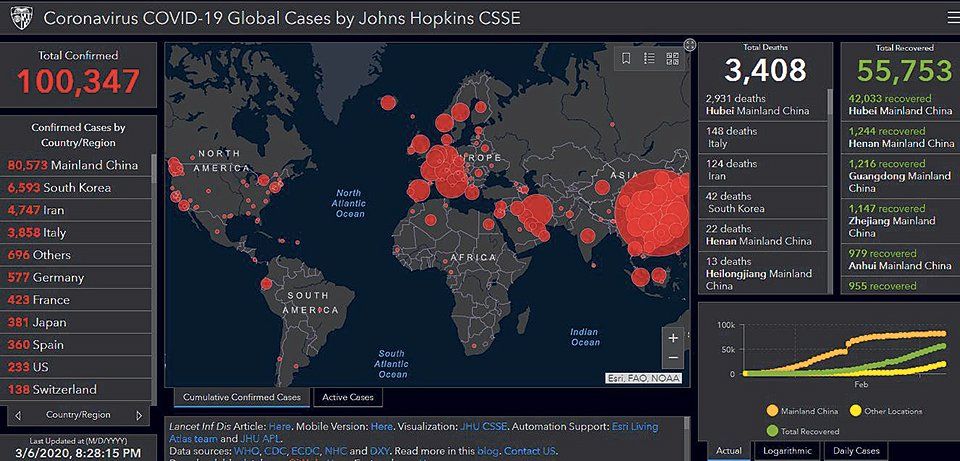Select 4,747 Iran row
Image resolution: width=960 pixels, height=461 pixels.
coord(75,210)
